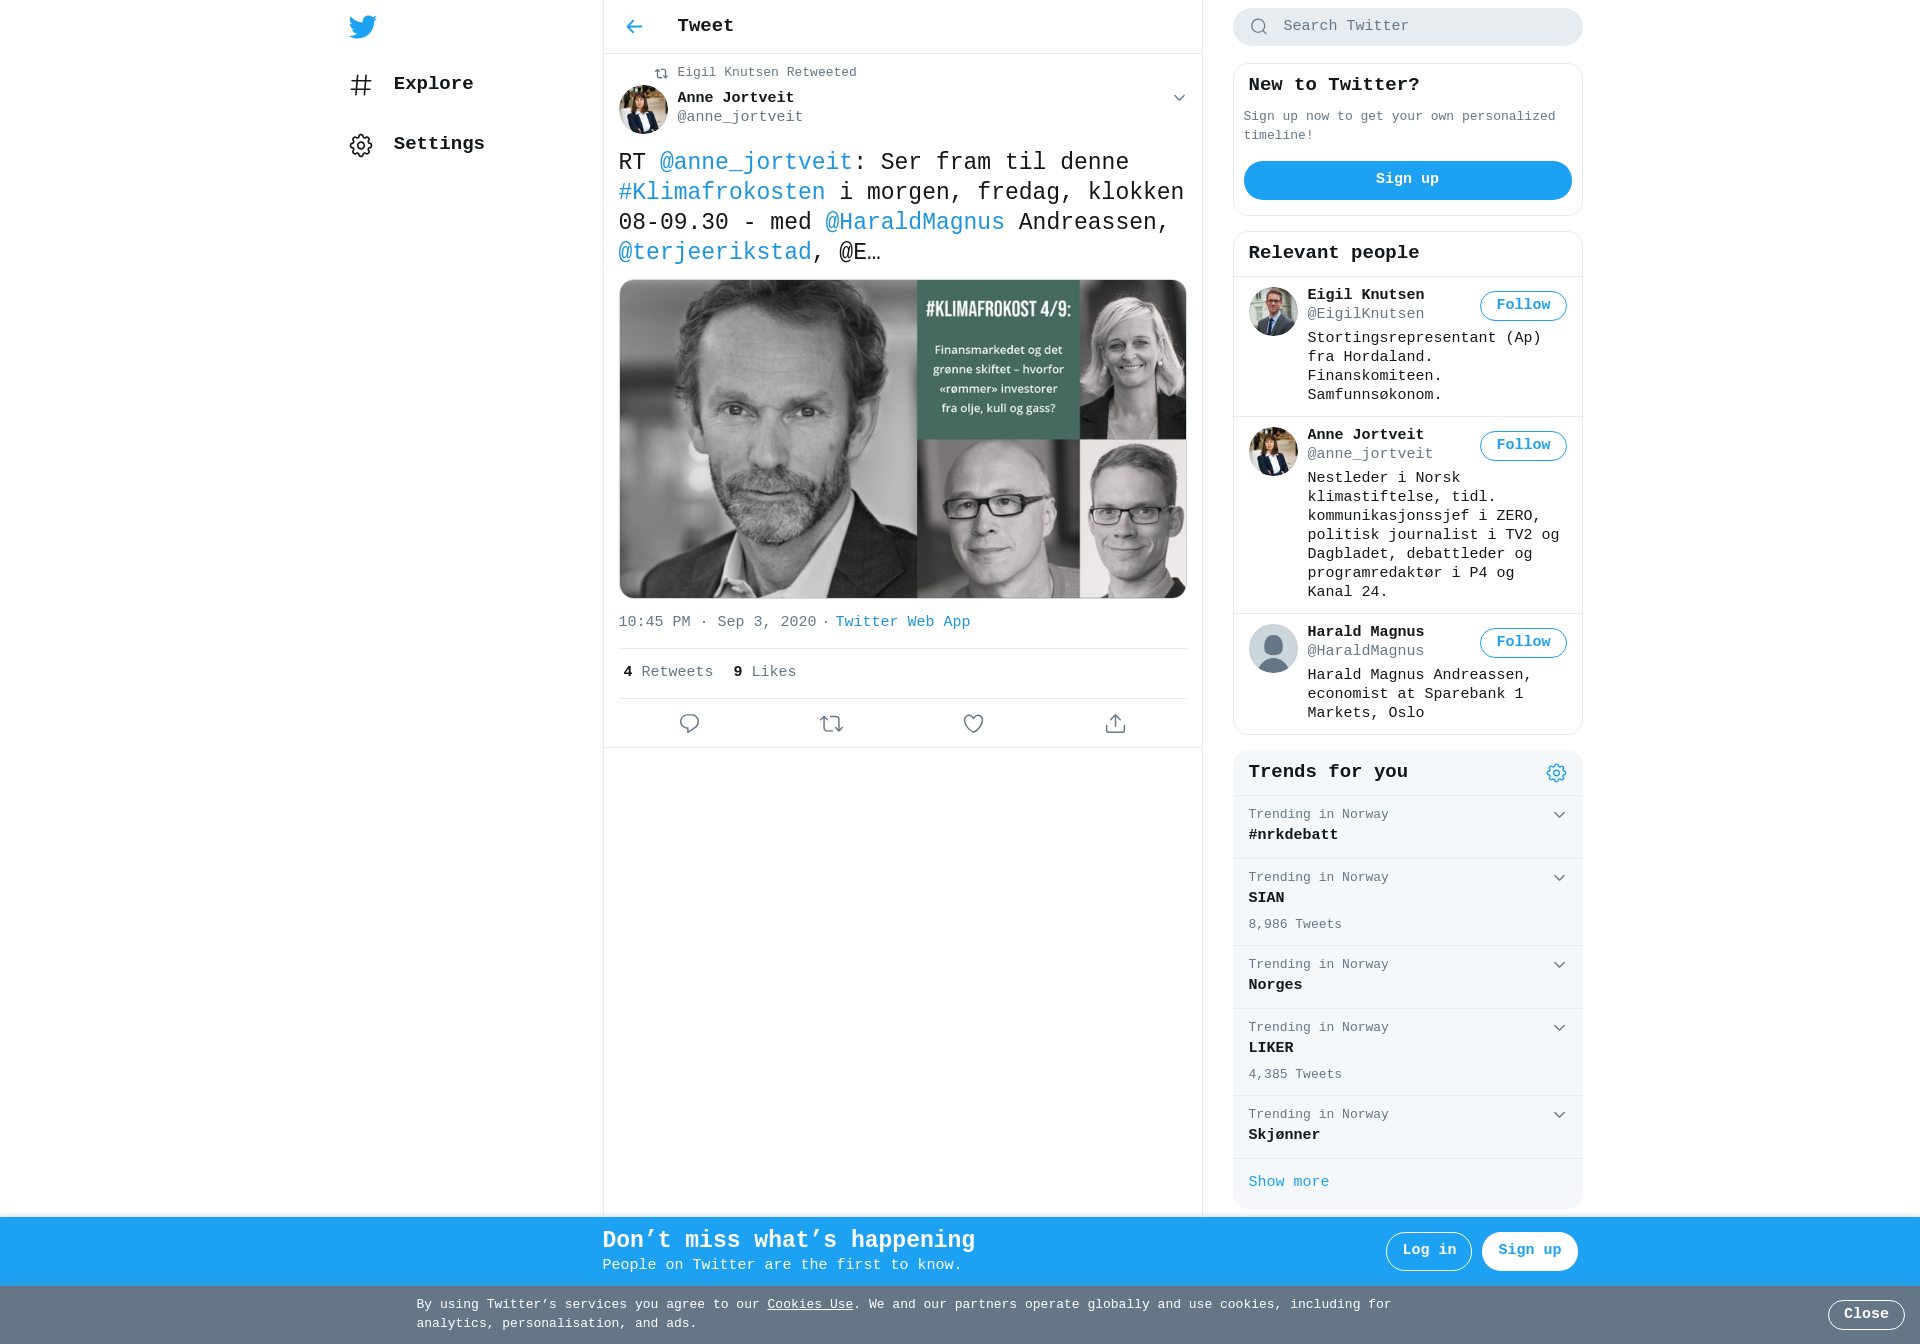Screen dimensions: 1920x1344
Task: Open Explore from the left sidebar
Action: 412,84
